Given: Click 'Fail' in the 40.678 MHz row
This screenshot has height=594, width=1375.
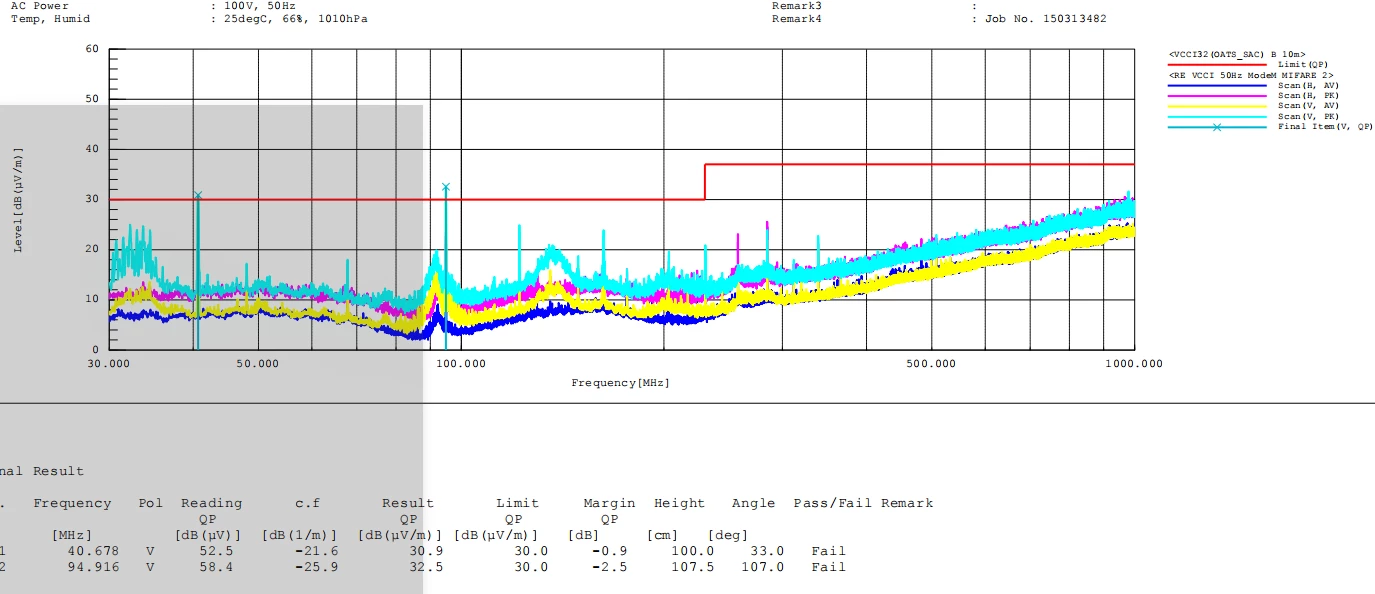Looking at the screenshot, I should (829, 551).
